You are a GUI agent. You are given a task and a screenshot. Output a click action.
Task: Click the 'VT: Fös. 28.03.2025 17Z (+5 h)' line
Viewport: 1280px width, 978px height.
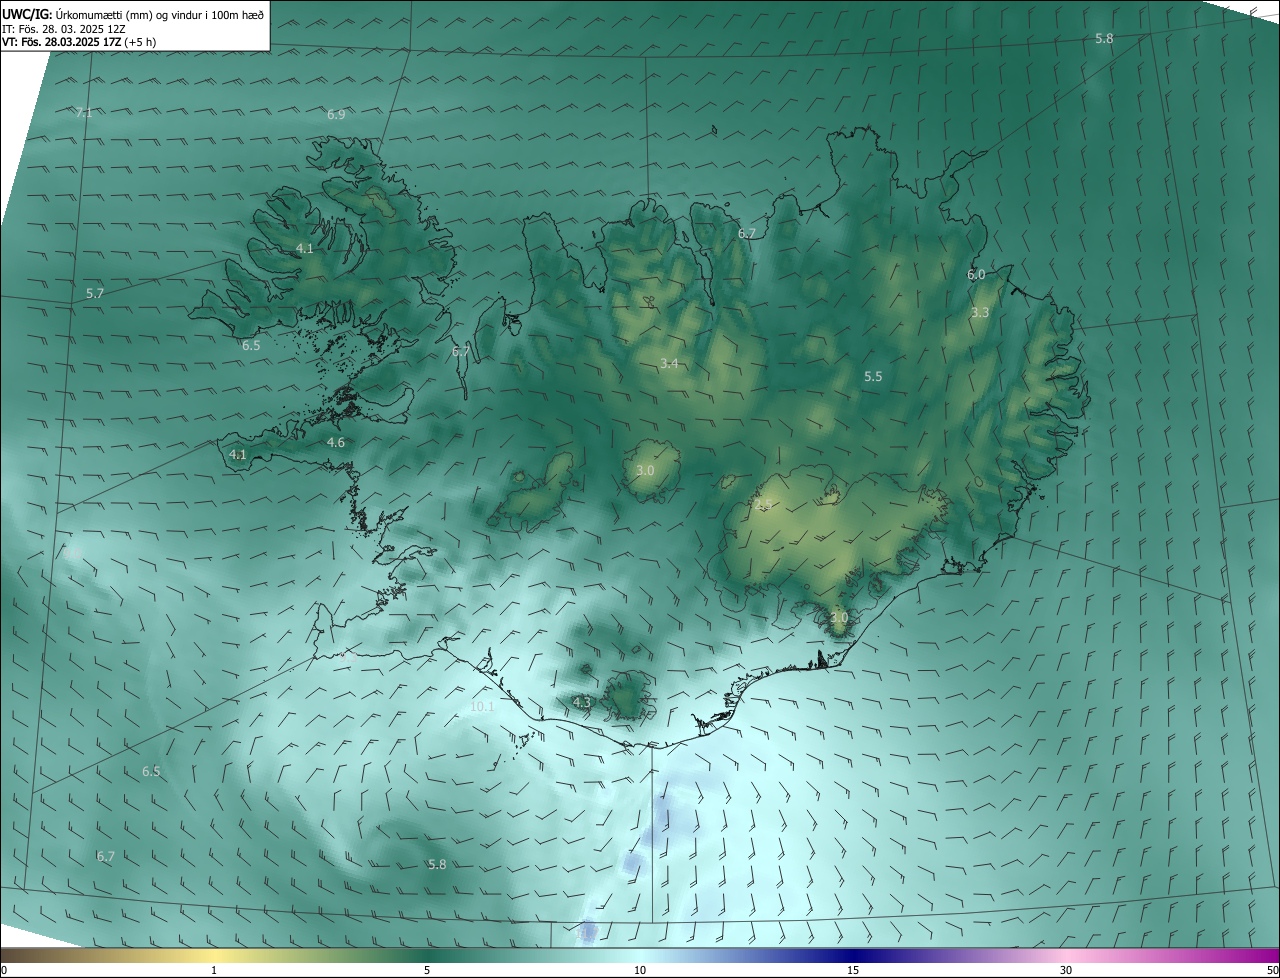coord(79,42)
